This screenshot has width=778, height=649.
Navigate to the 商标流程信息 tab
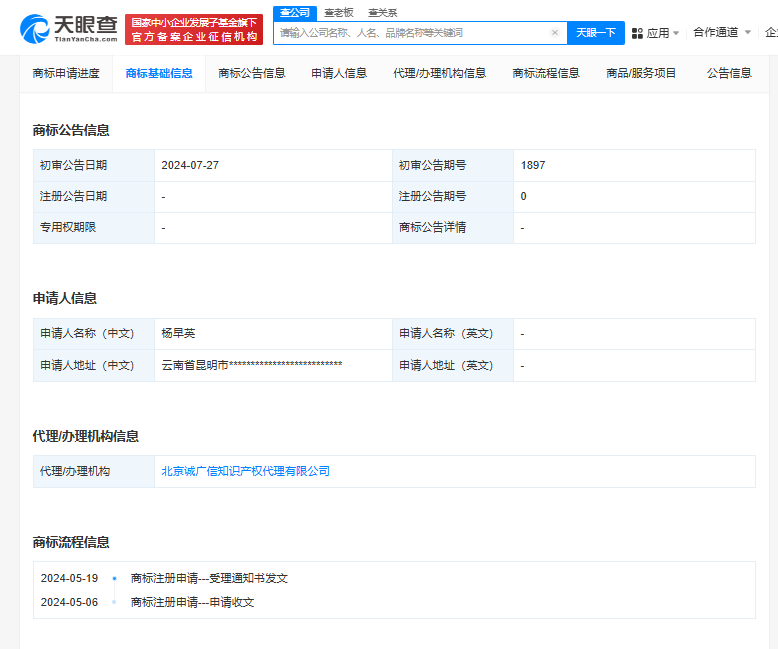click(546, 73)
